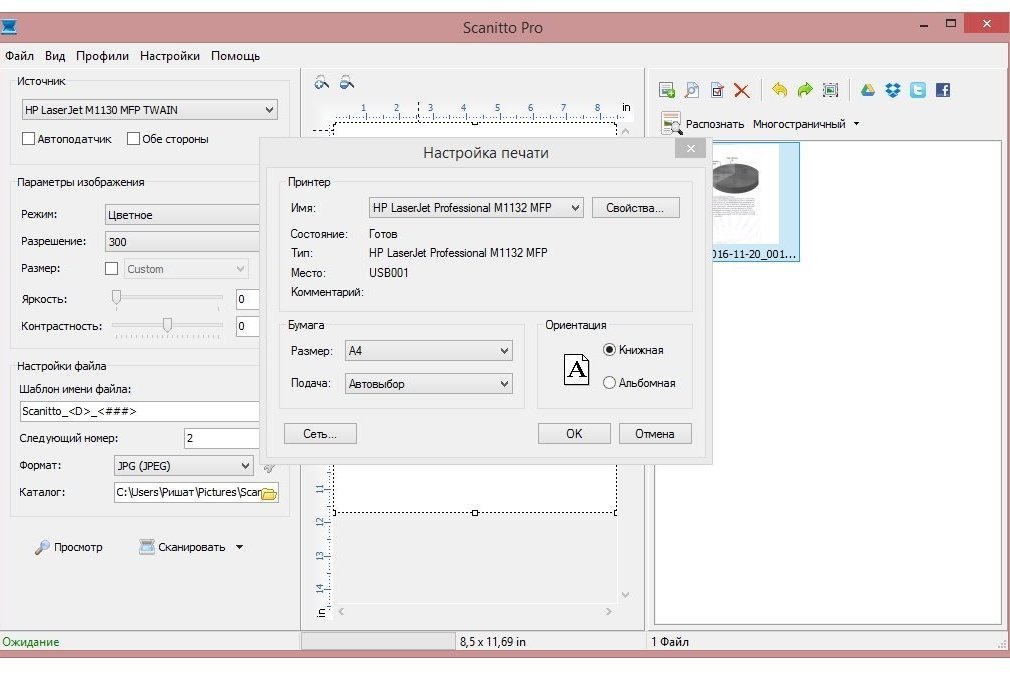Click the Контрастность value field
Screen dimensions: 1010x677
(x=248, y=326)
